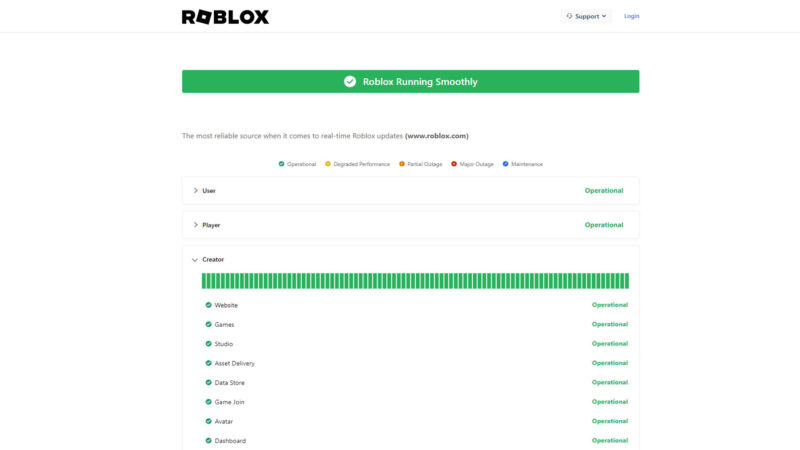The height and width of the screenshot is (450, 800).
Task: Click the Roblox Running Smoothly banner
Action: tap(410, 82)
